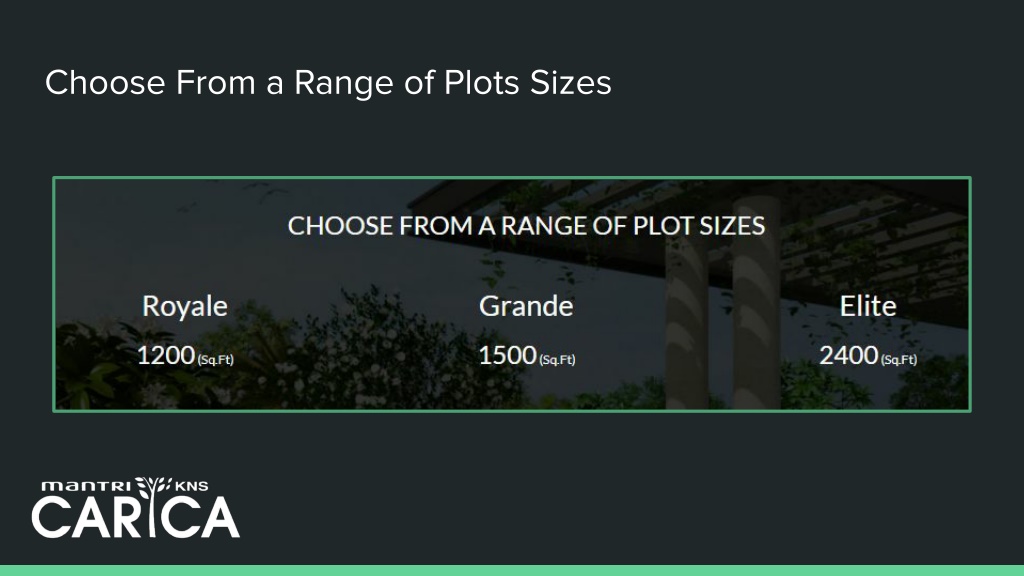The width and height of the screenshot is (1024, 576).
Task: Click the stone pillars in the banner image
Action: pyautogui.click(x=722, y=307)
